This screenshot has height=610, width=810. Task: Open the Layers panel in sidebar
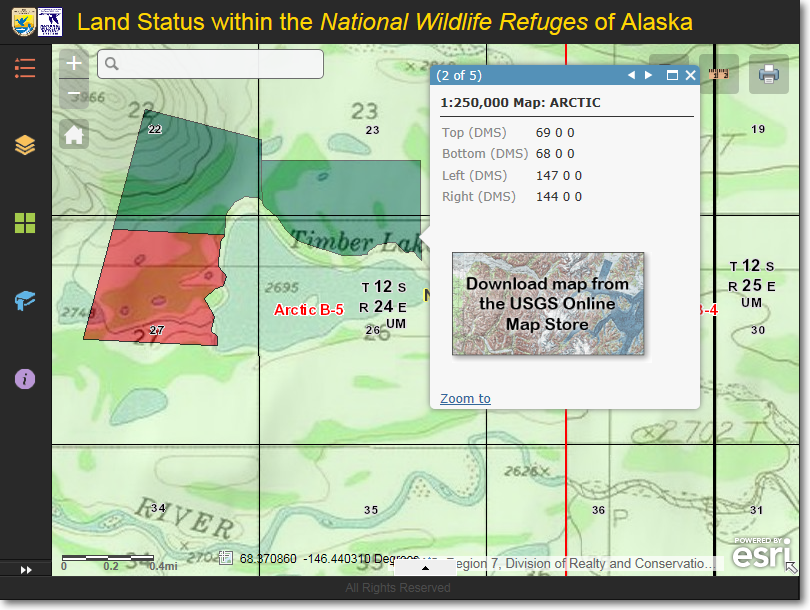pos(25,146)
